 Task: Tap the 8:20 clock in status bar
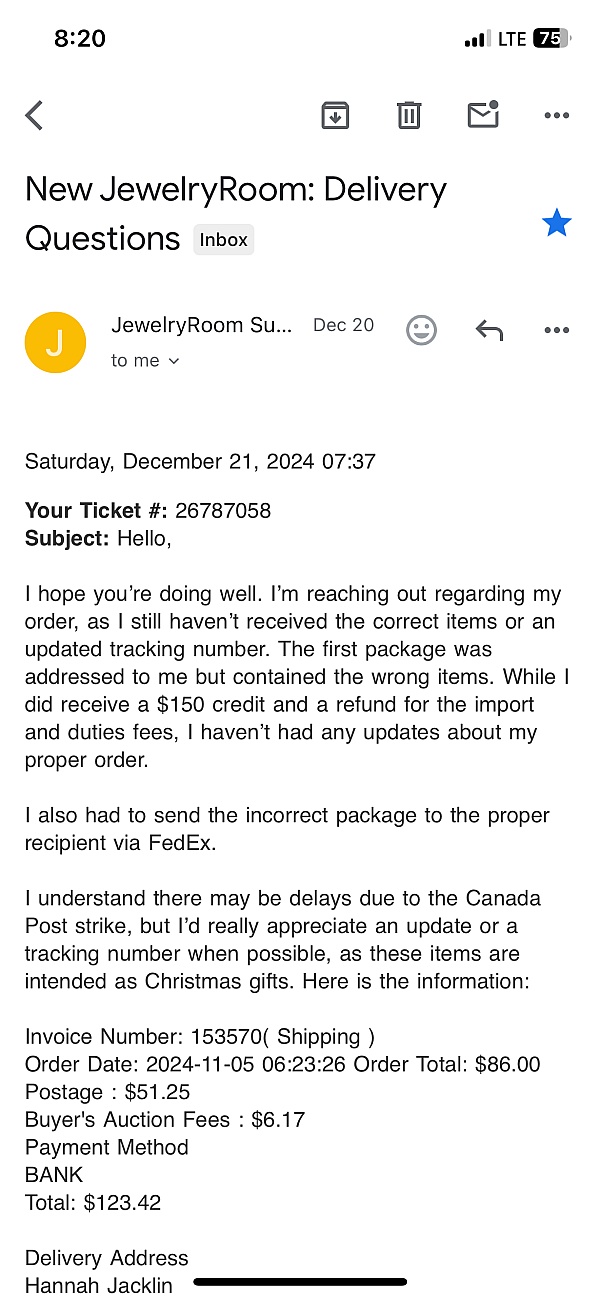point(80,39)
